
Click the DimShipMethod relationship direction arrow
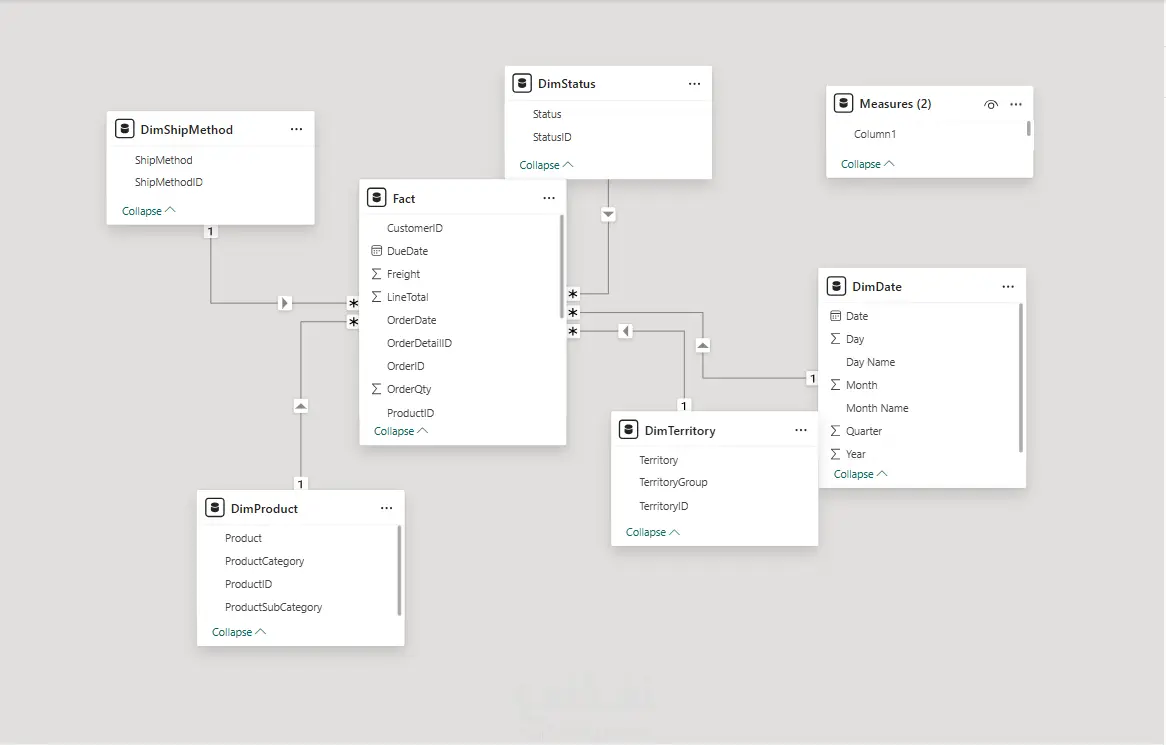tap(285, 302)
